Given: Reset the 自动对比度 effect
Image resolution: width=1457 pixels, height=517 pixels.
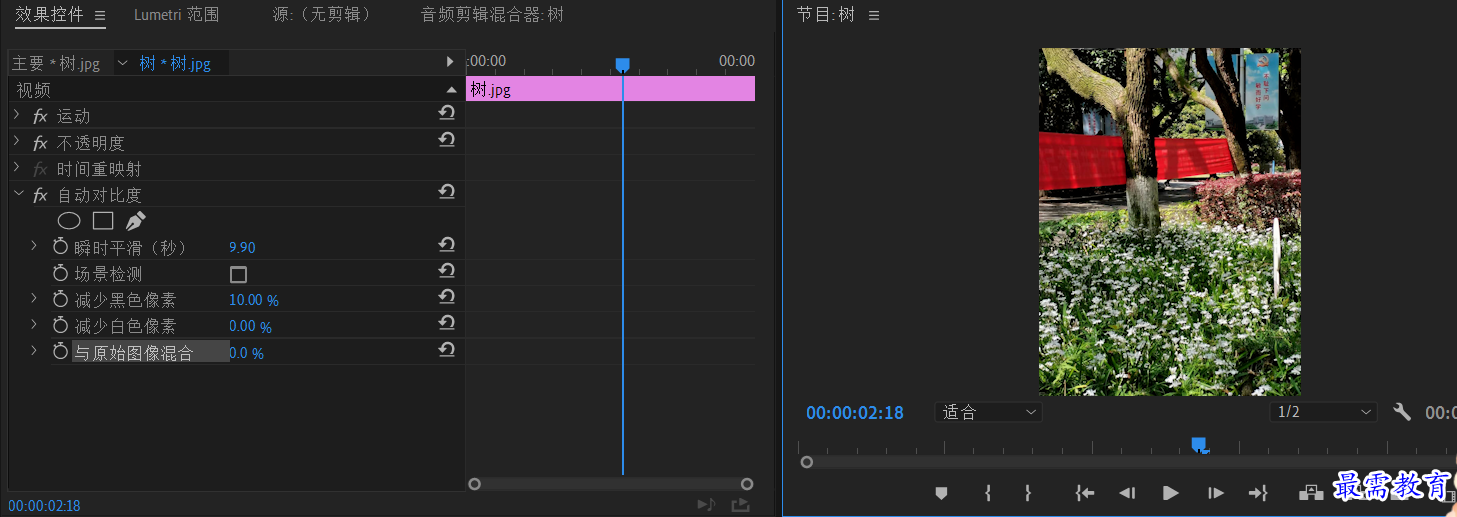Looking at the screenshot, I should point(447,192).
